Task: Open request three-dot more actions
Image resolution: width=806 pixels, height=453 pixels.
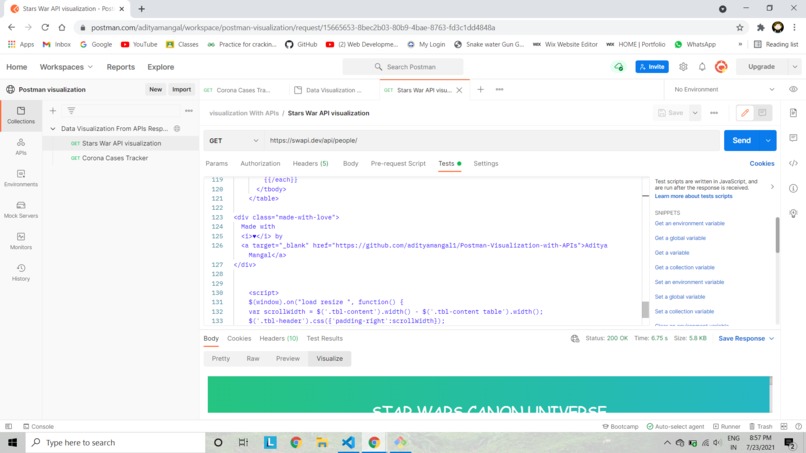Action: 713,113
